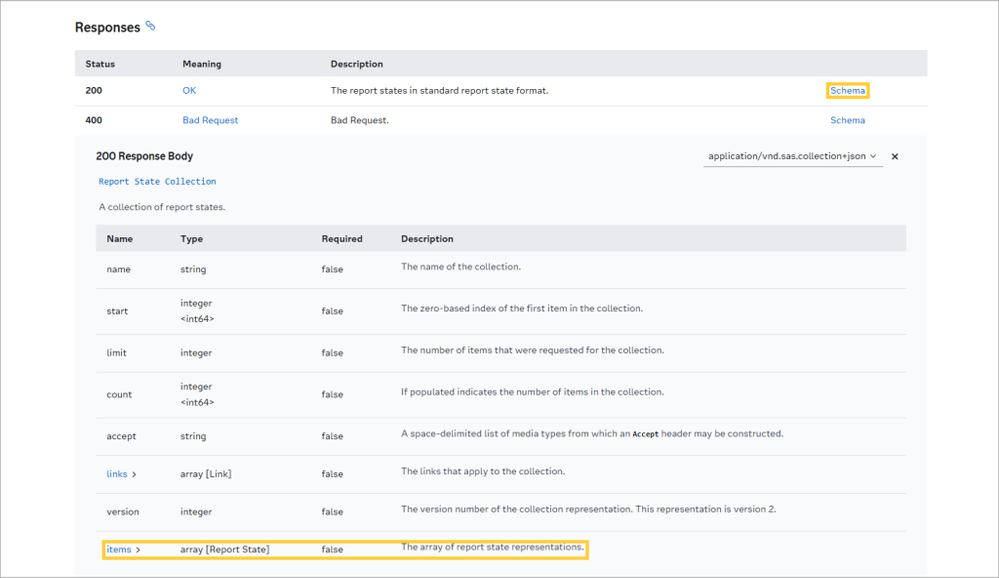999x578 pixels.
Task: Open the Schema link for Bad Request
Action: point(847,120)
